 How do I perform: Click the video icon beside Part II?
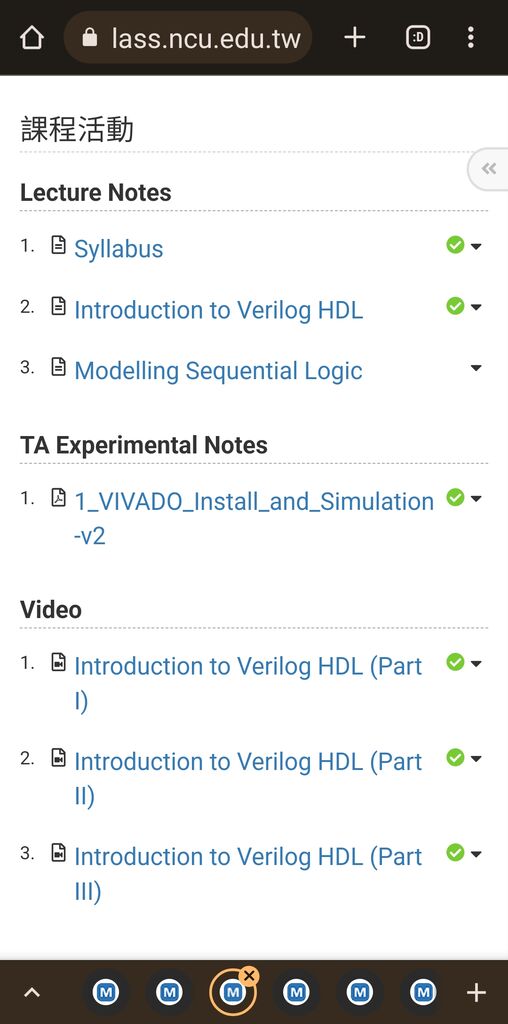tap(59, 758)
